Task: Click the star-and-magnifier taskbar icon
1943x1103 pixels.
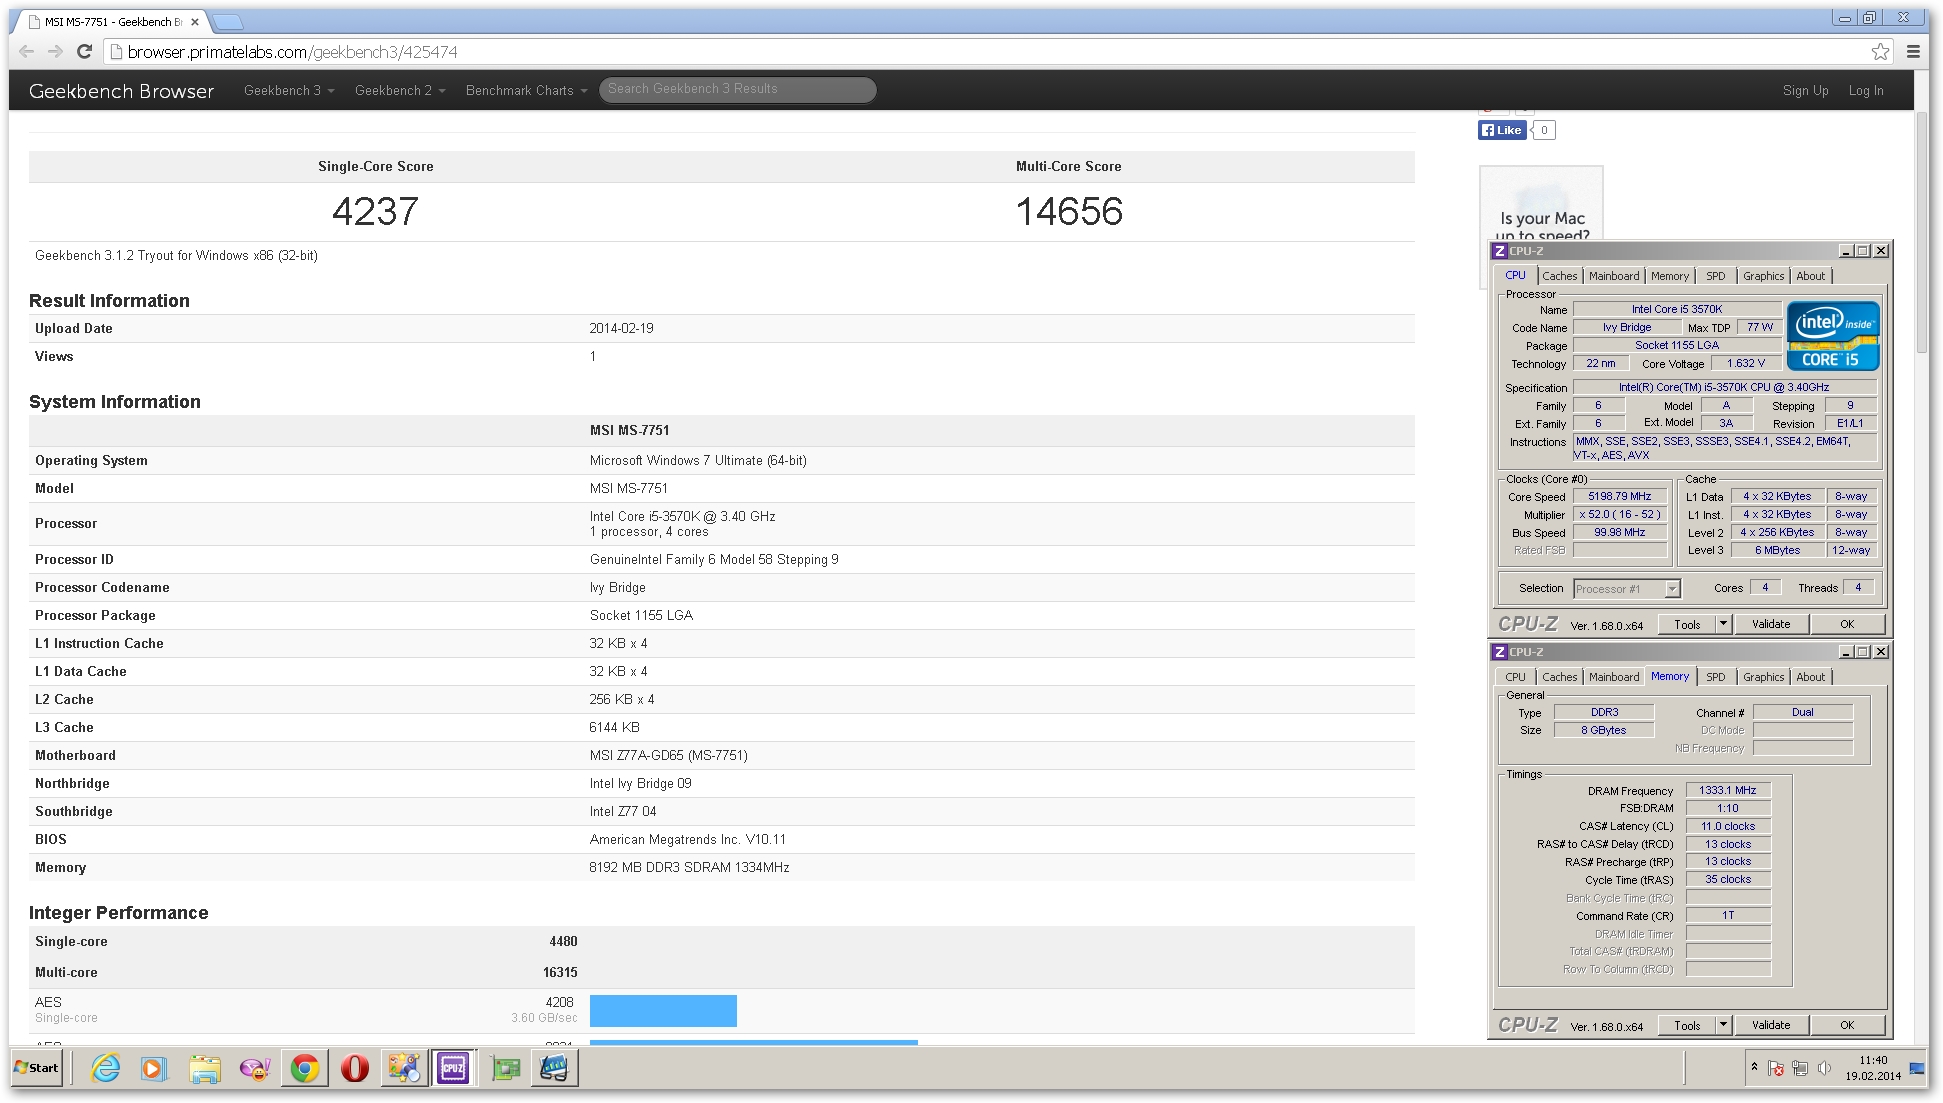Action: (x=404, y=1068)
